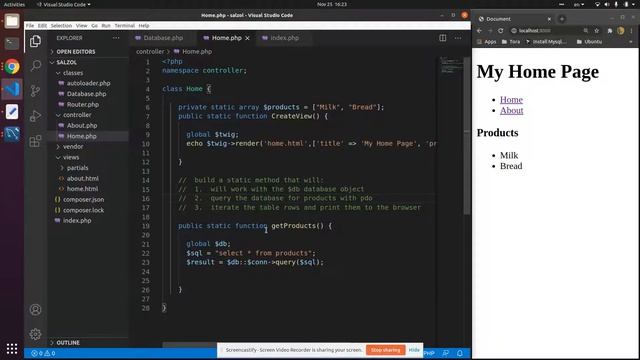Image resolution: width=640 pixels, height=360 pixels.
Task: Open composer.json in the explorer
Action: click(x=83, y=200)
